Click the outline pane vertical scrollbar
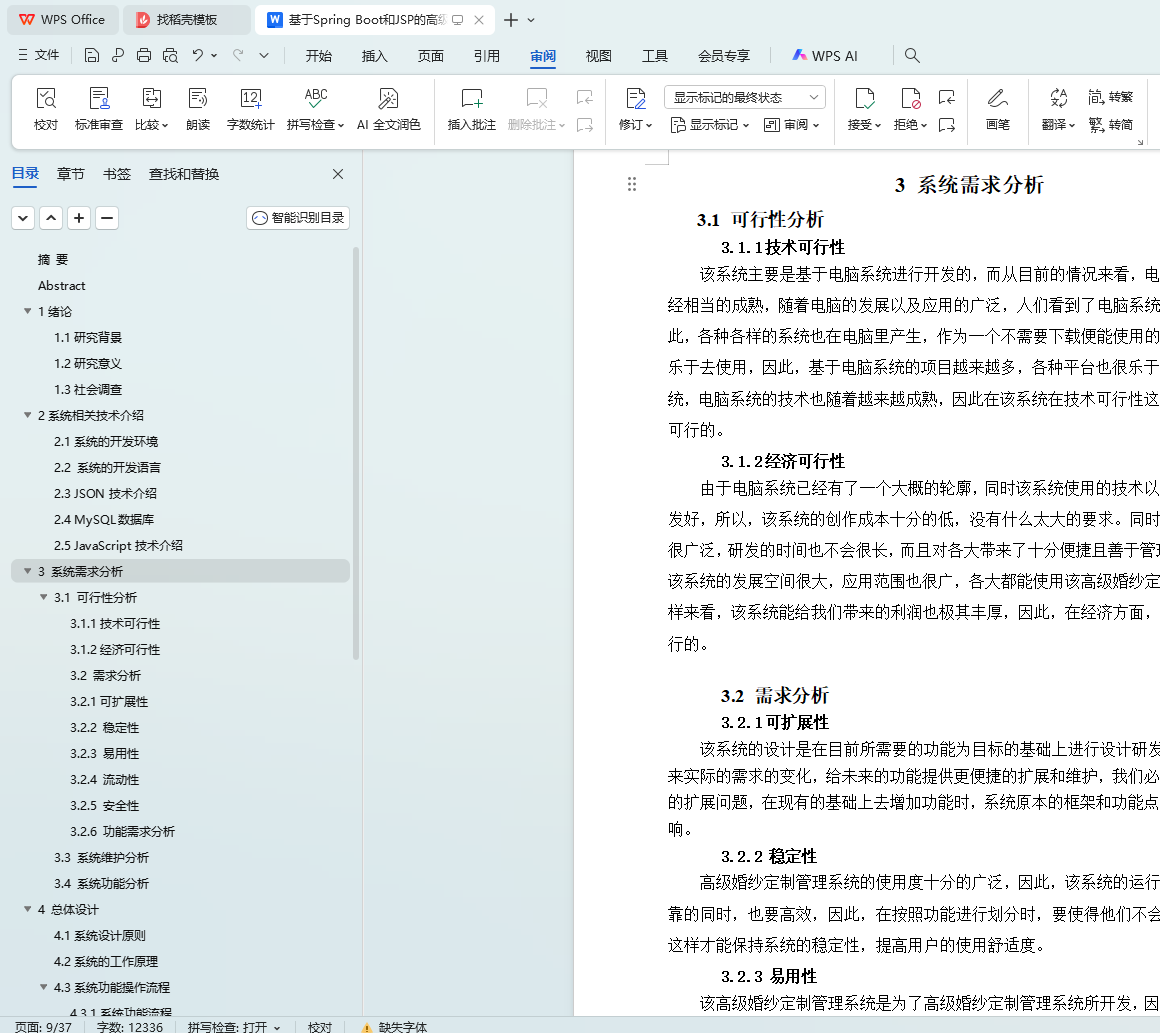 point(356,453)
